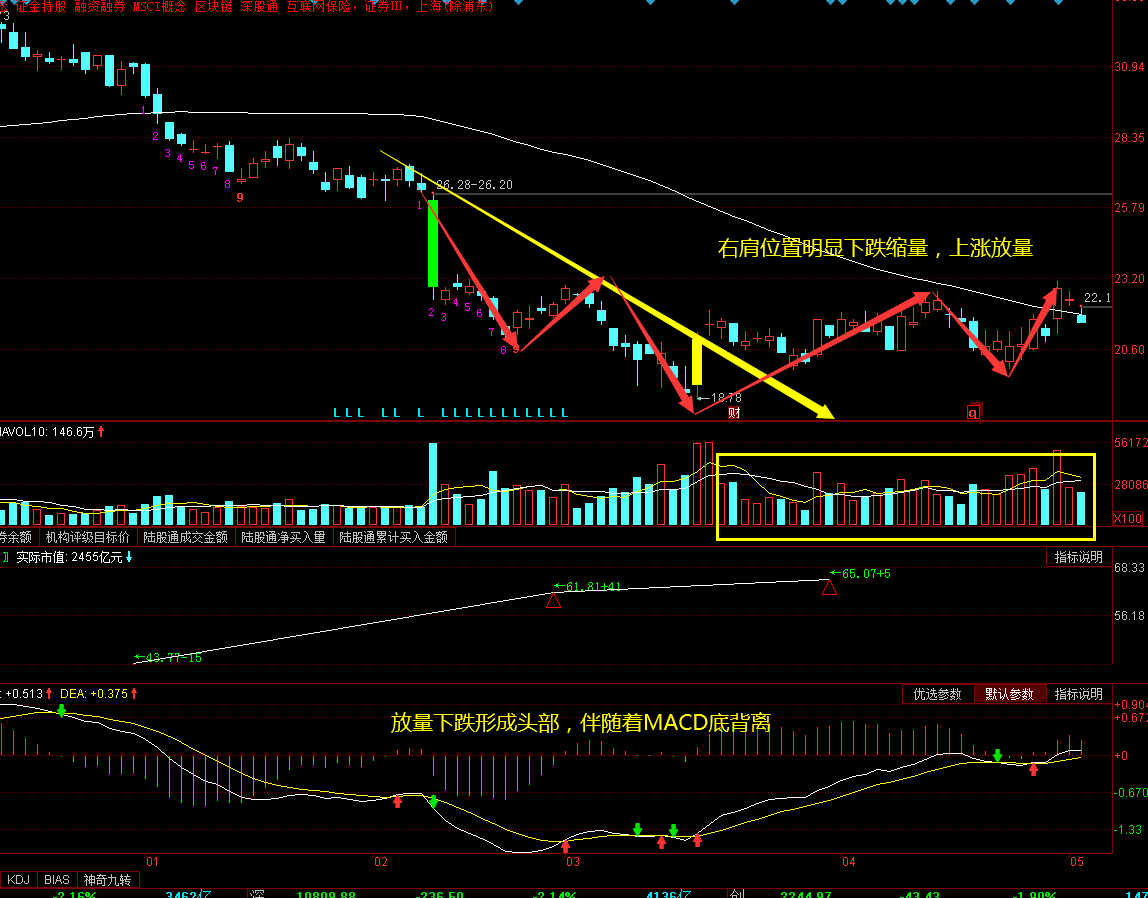Click the cyan down arrow beside 实际市值
Image resolution: width=1148 pixels, height=898 pixels.
point(129,557)
